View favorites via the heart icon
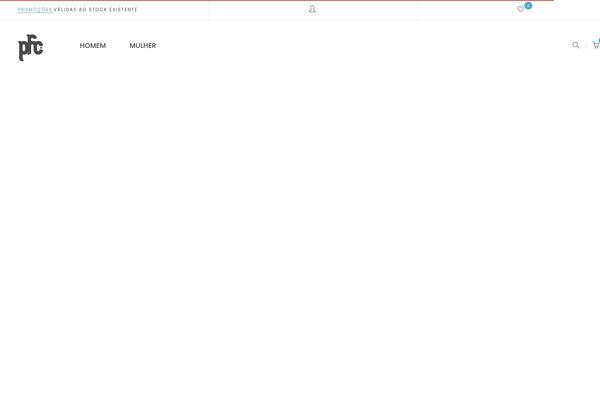The image size is (600, 400). 520,9
